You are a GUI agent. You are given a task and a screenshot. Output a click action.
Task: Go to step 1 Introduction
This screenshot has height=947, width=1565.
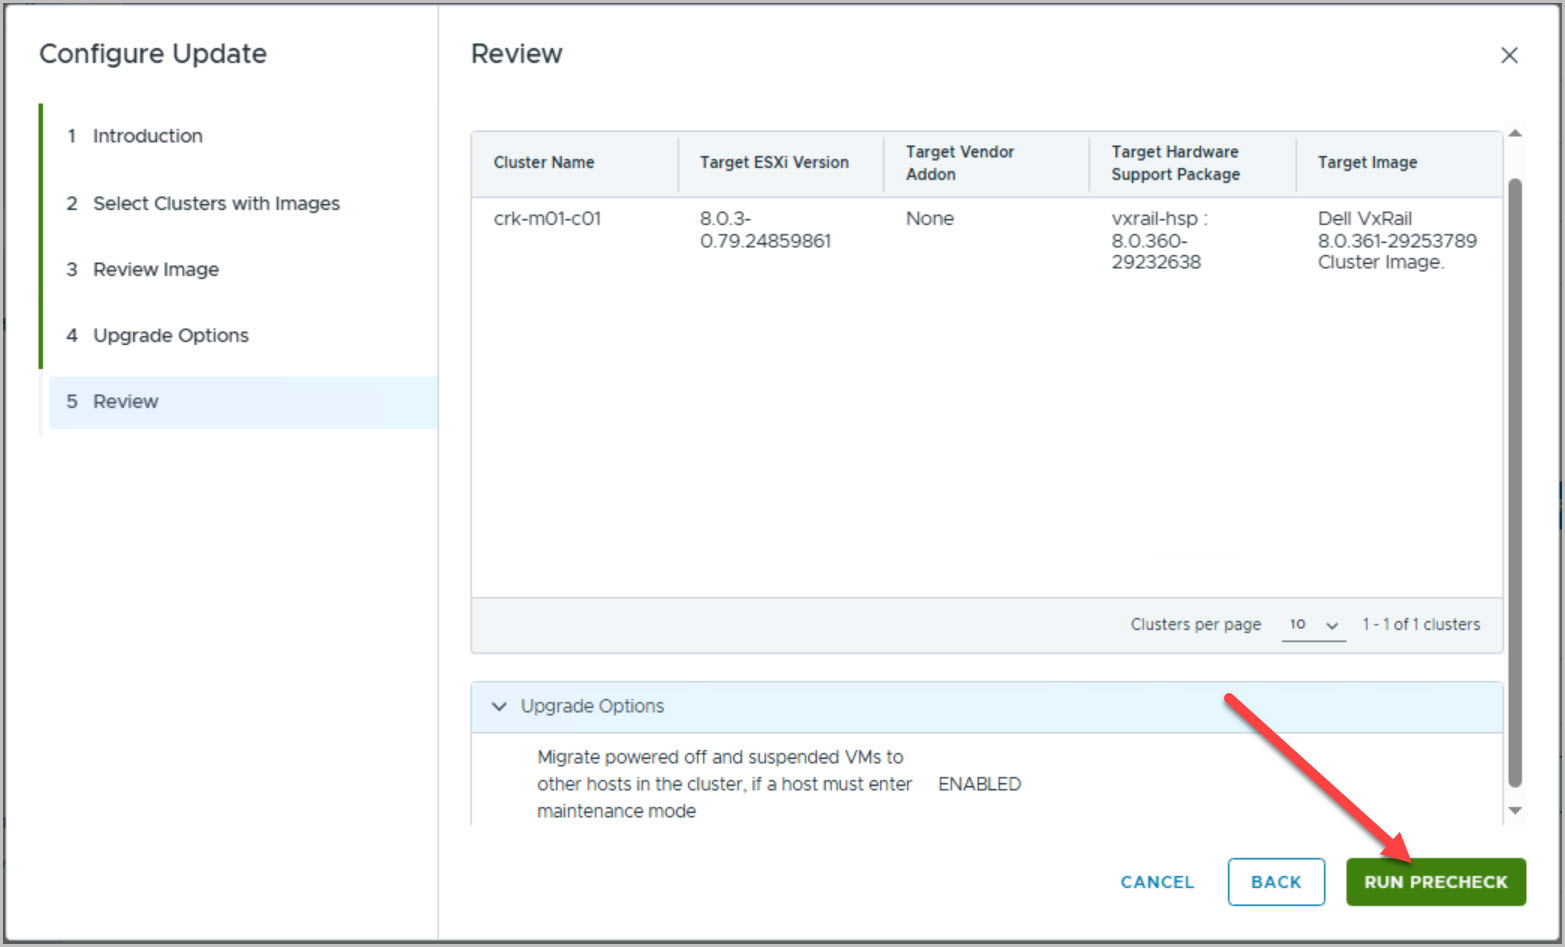click(x=147, y=136)
